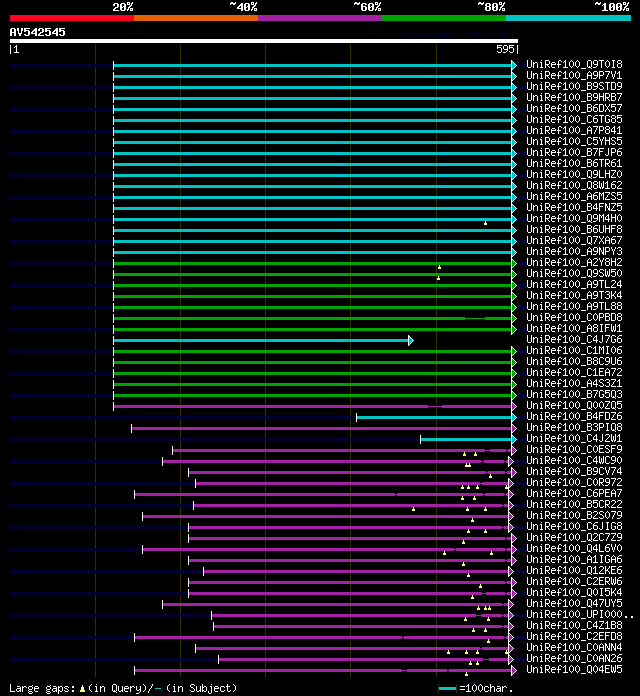The image size is (640, 696).
Task: Click the 595 query end position label
Action: (505, 49)
